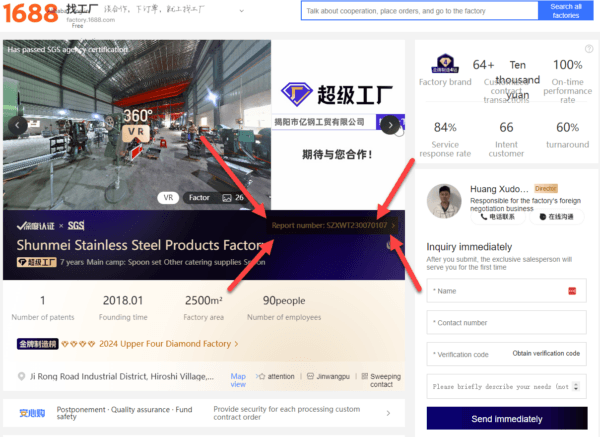The height and width of the screenshot is (437, 600).
Task: Open 2024 Upper Four Diamond Factory link
Action: point(168,344)
